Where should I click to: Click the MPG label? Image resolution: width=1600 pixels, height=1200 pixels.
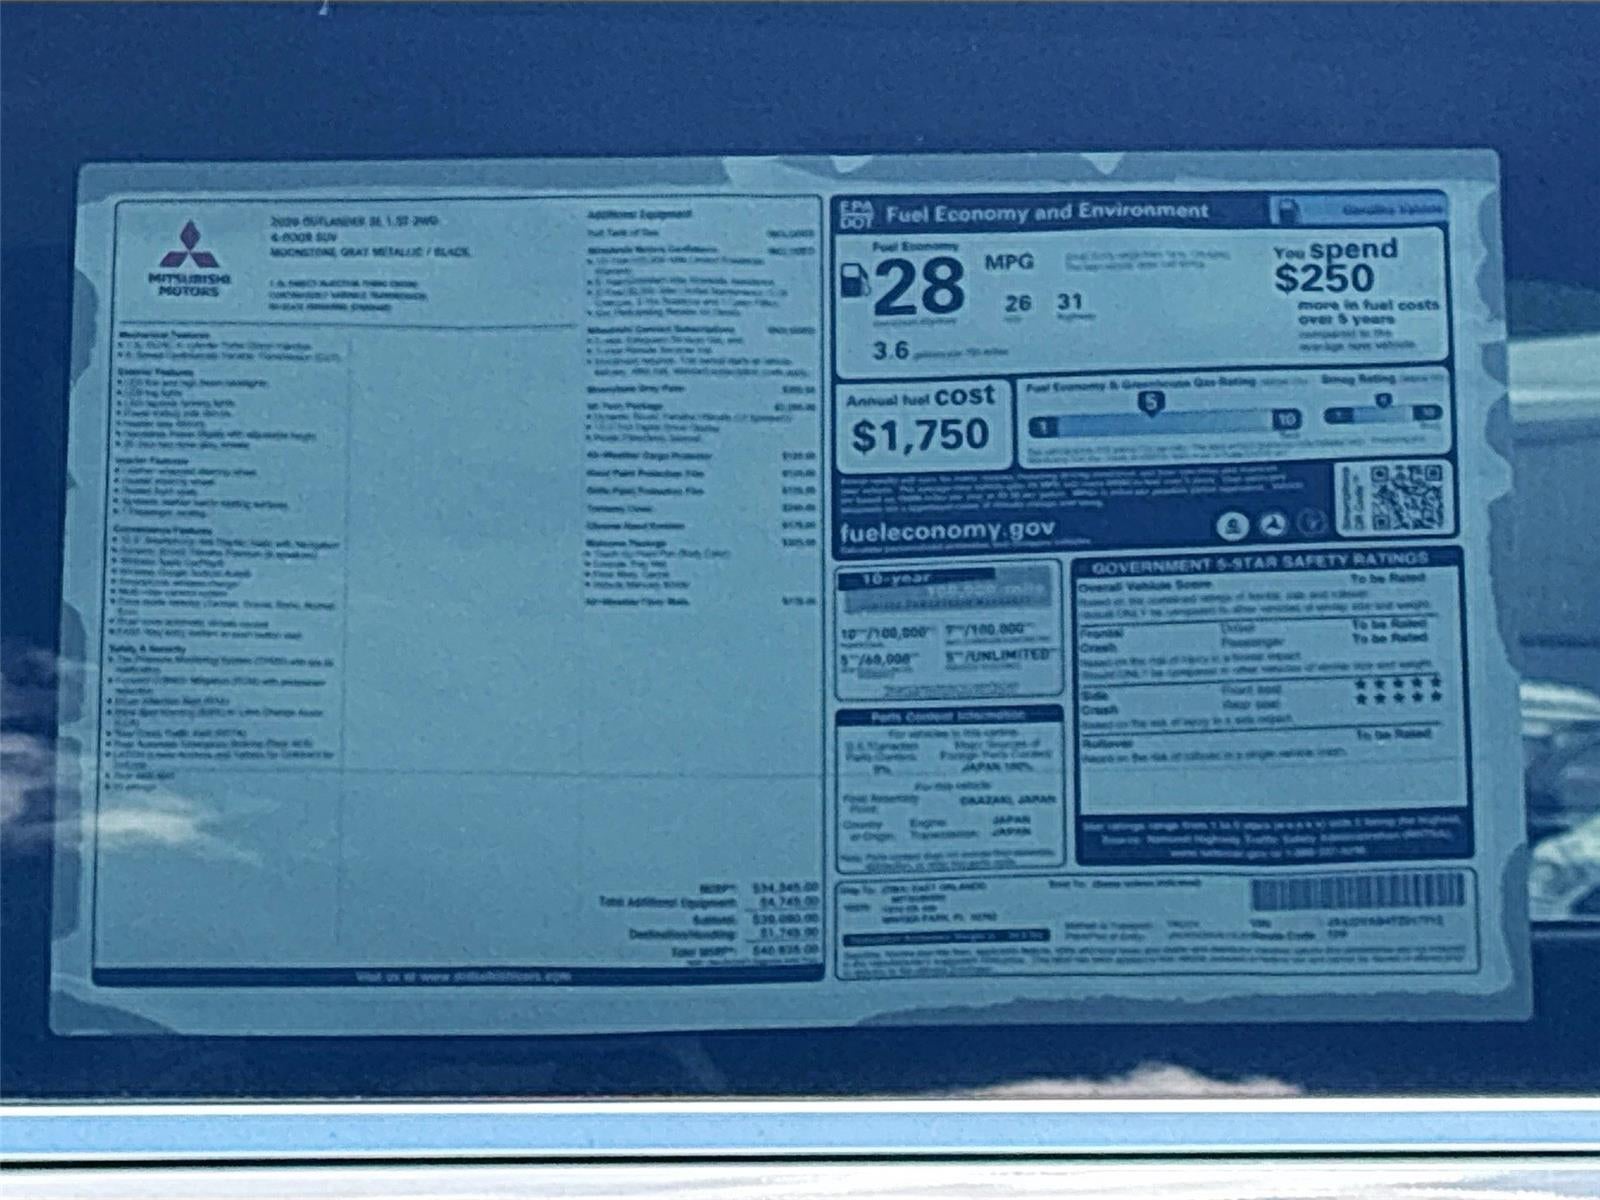pyautogui.click(x=1009, y=262)
